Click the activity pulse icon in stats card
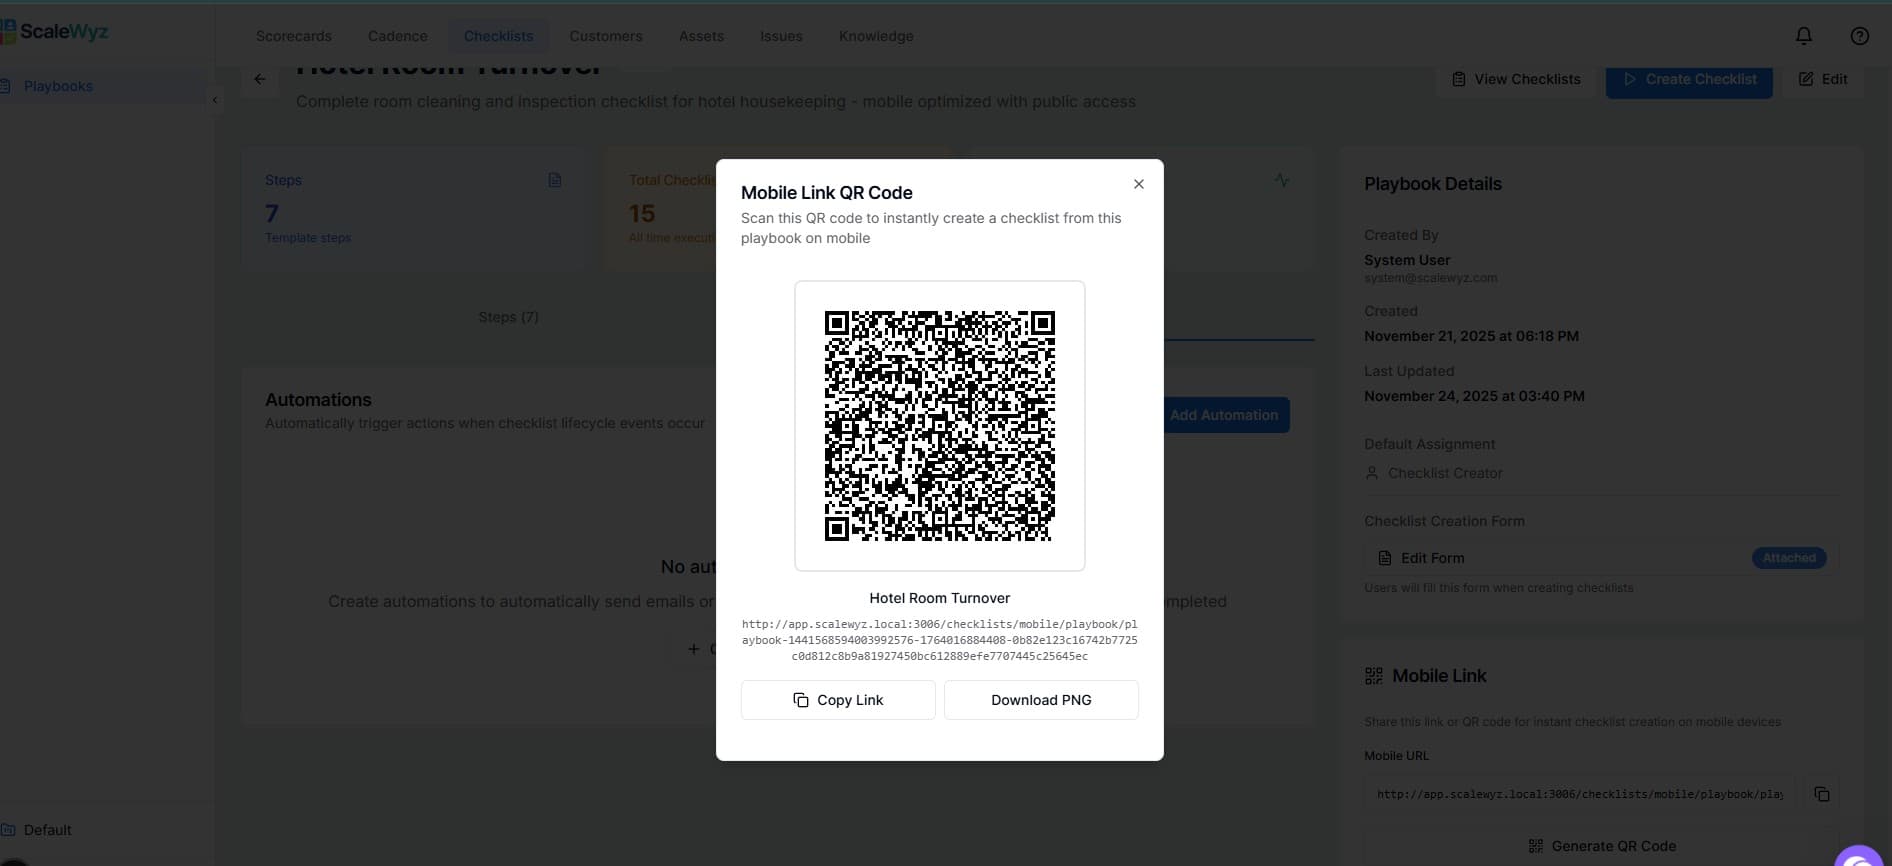1892x866 pixels. 1282,180
